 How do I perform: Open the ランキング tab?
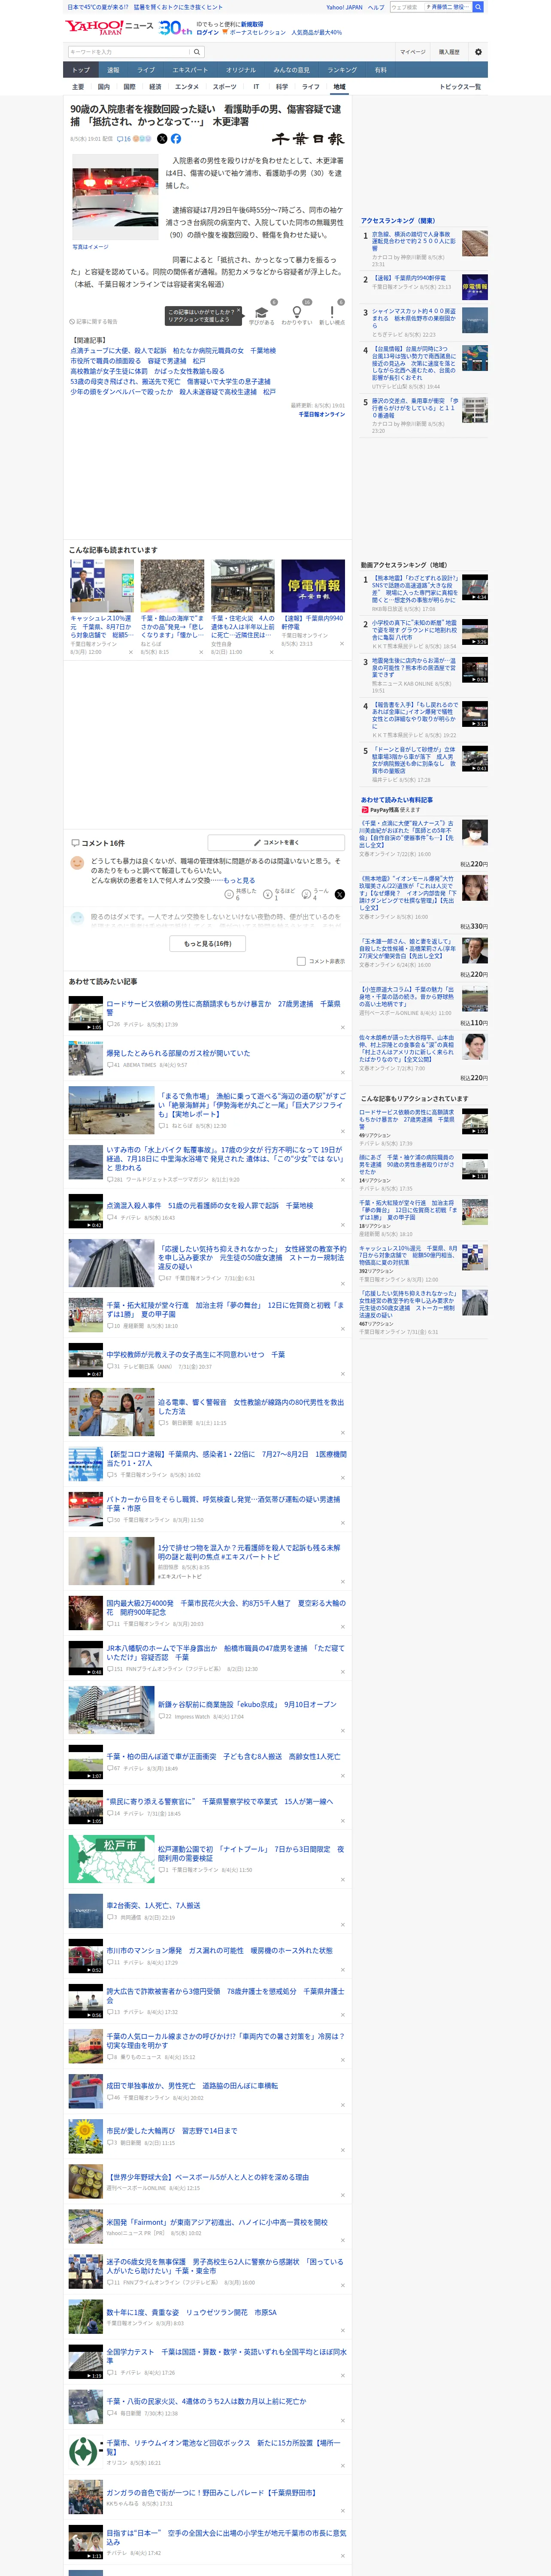coord(342,70)
